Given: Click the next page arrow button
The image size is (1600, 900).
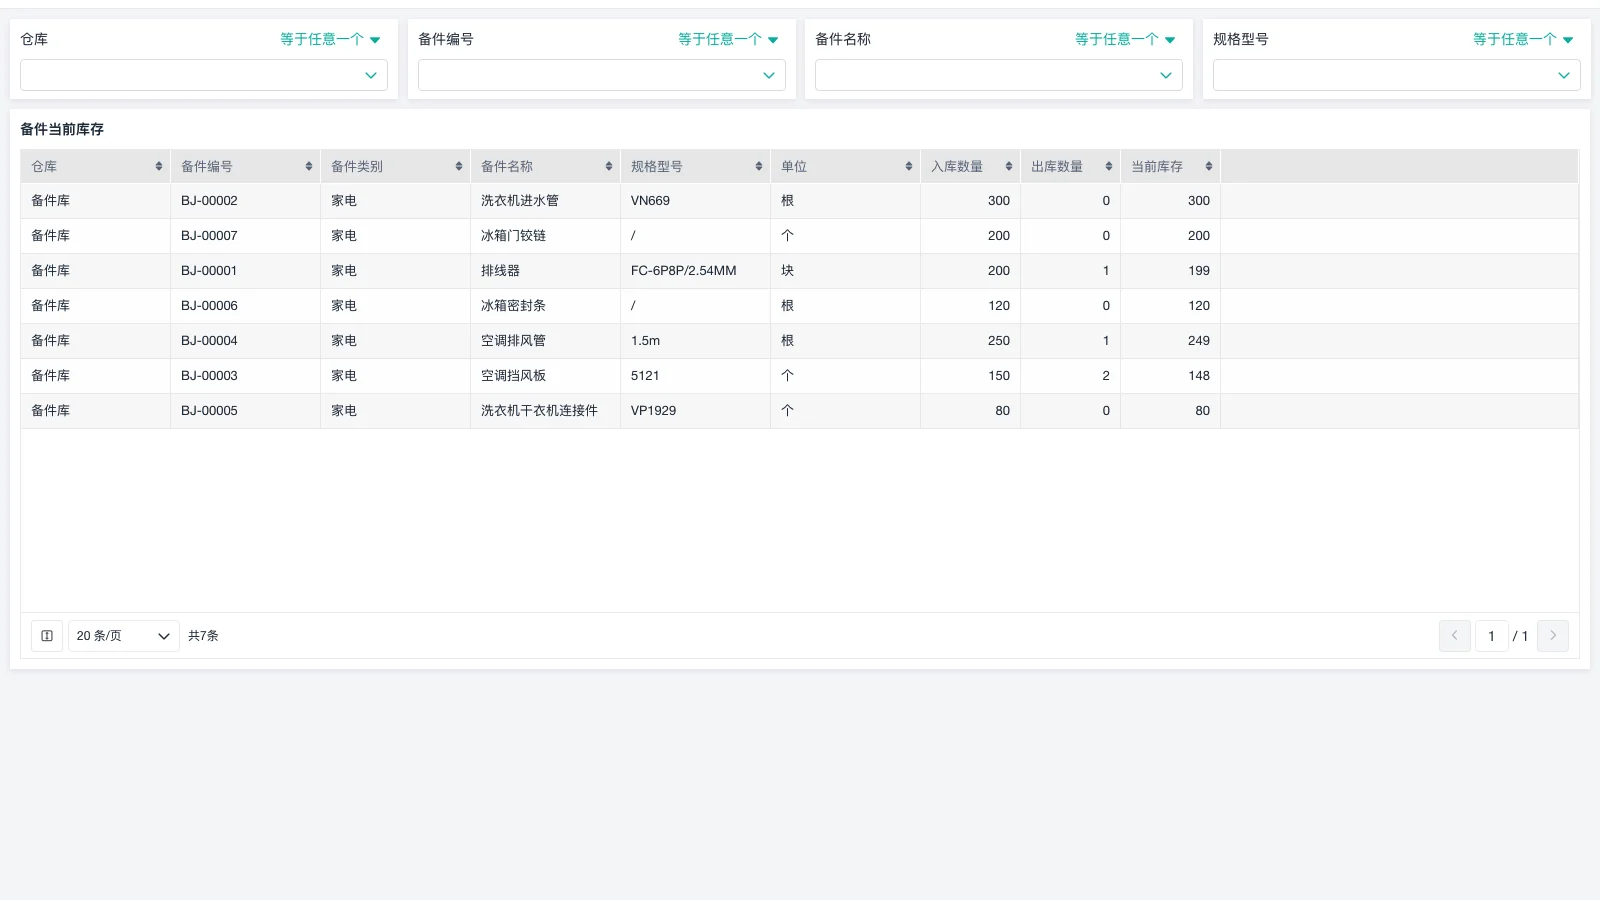Looking at the screenshot, I should pyautogui.click(x=1553, y=635).
